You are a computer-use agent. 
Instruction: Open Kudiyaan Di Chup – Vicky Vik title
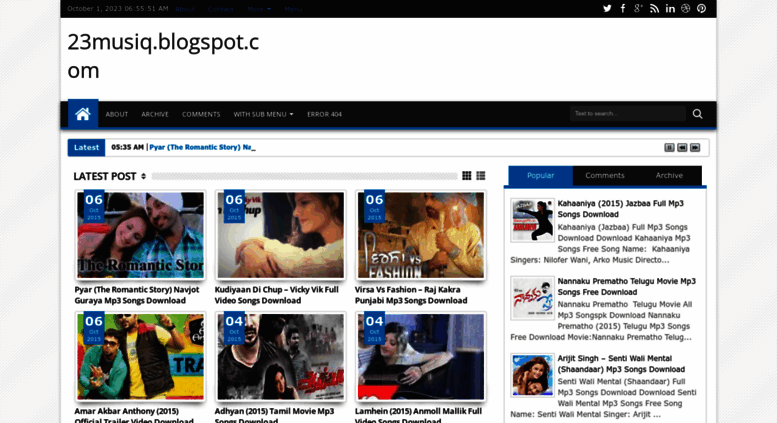coord(277,295)
